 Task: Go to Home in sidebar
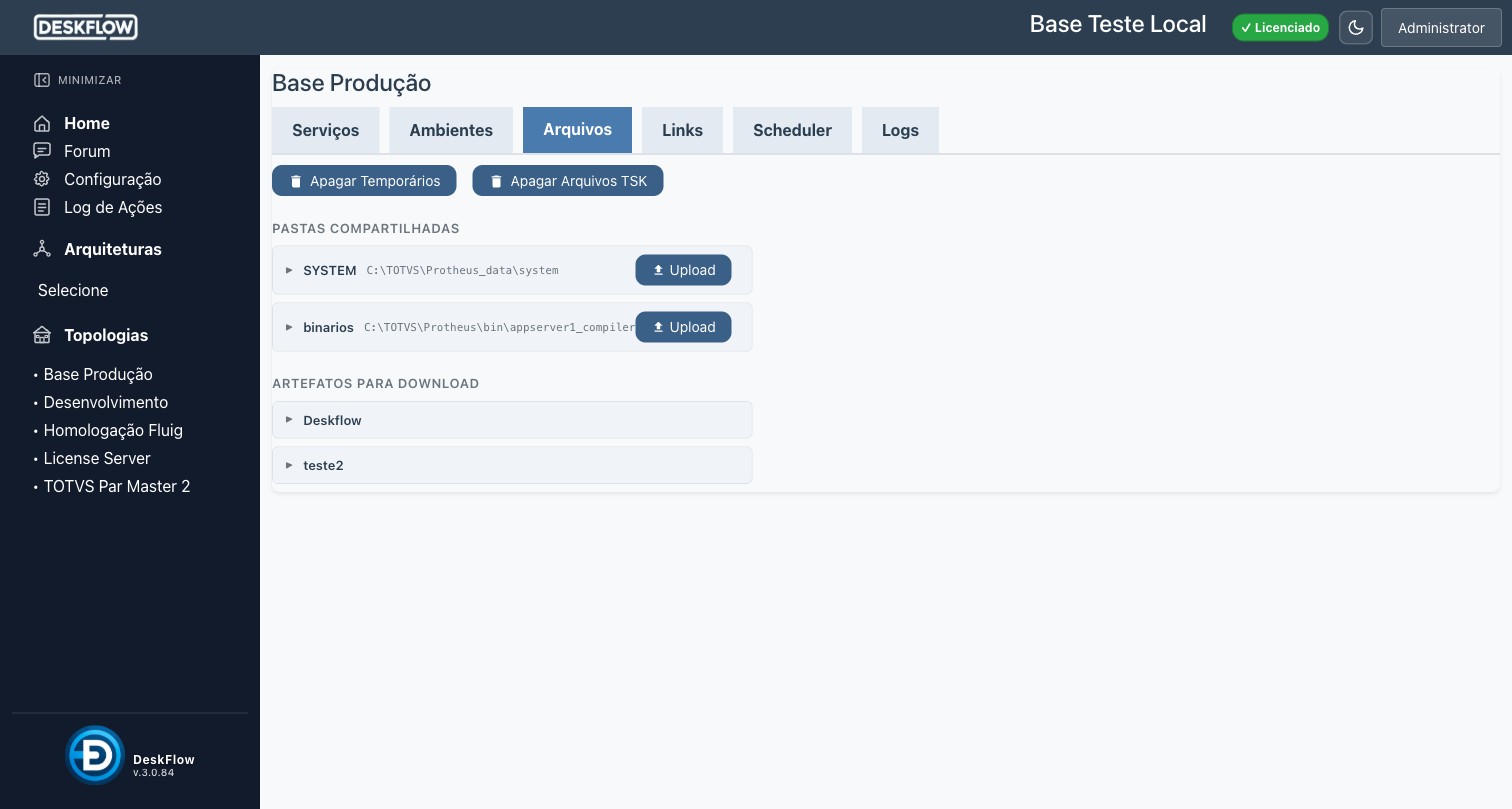87,123
